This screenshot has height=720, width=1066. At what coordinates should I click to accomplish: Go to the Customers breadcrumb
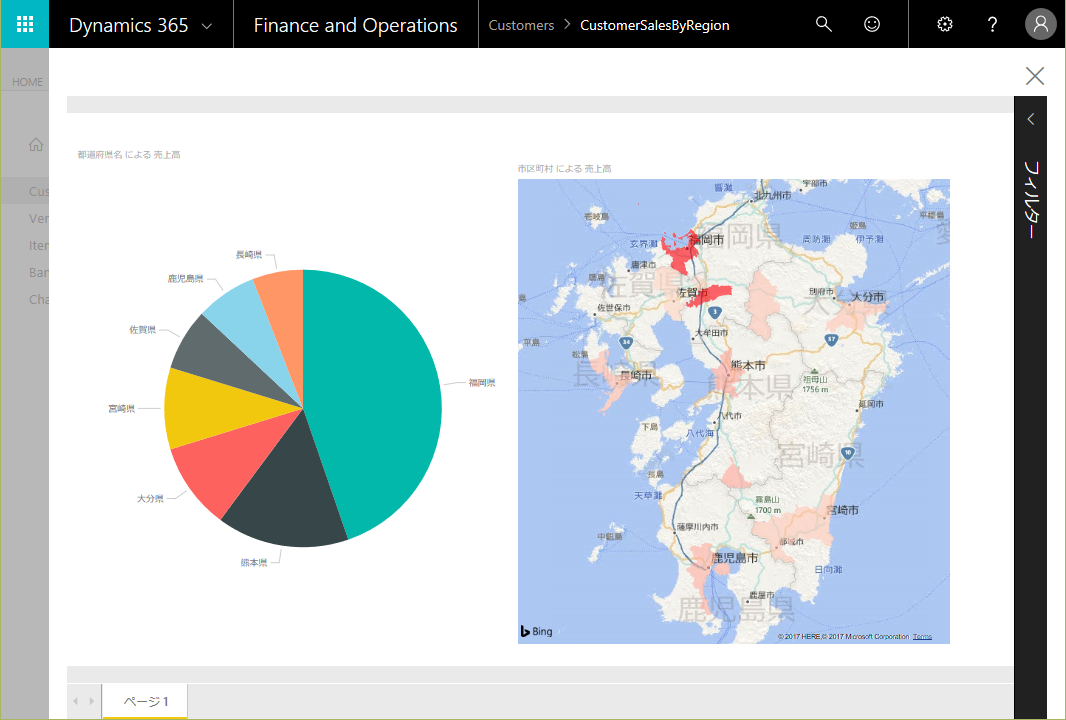[521, 25]
